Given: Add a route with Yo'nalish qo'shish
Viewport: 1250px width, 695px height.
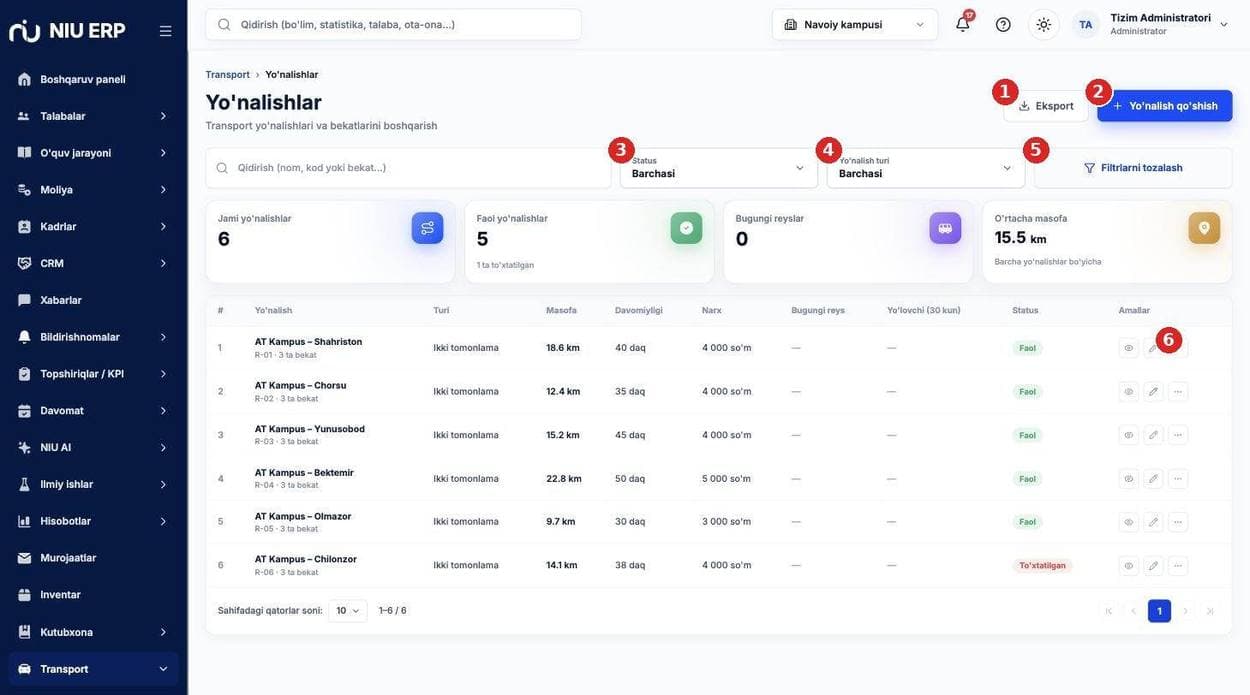Looking at the screenshot, I should point(1165,106).
